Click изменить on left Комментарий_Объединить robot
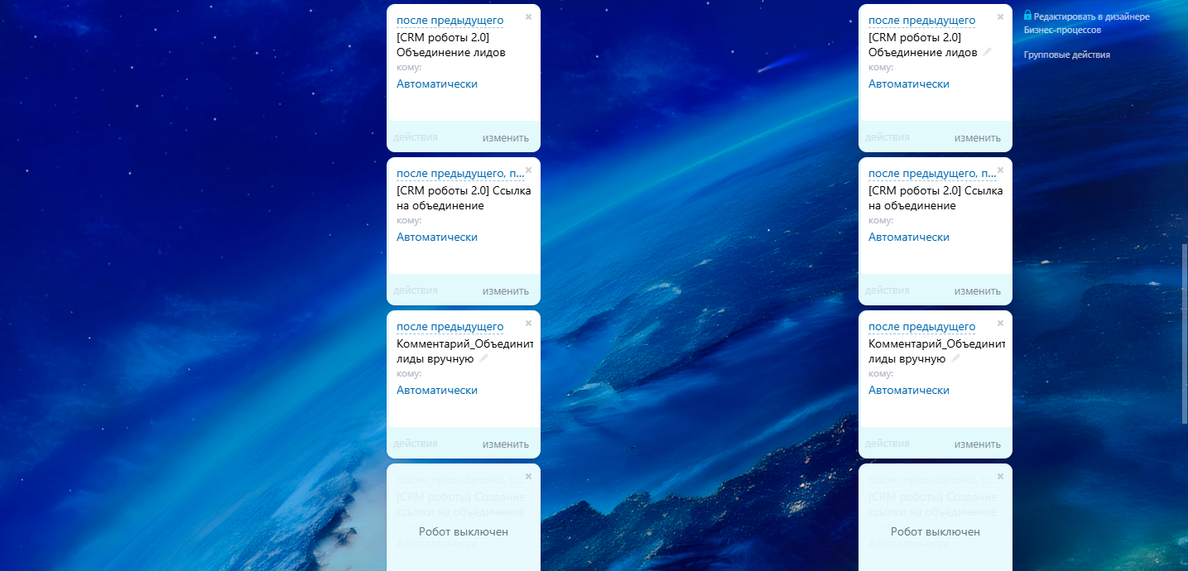Screen dimensions: 1188x571 [505, 444]
